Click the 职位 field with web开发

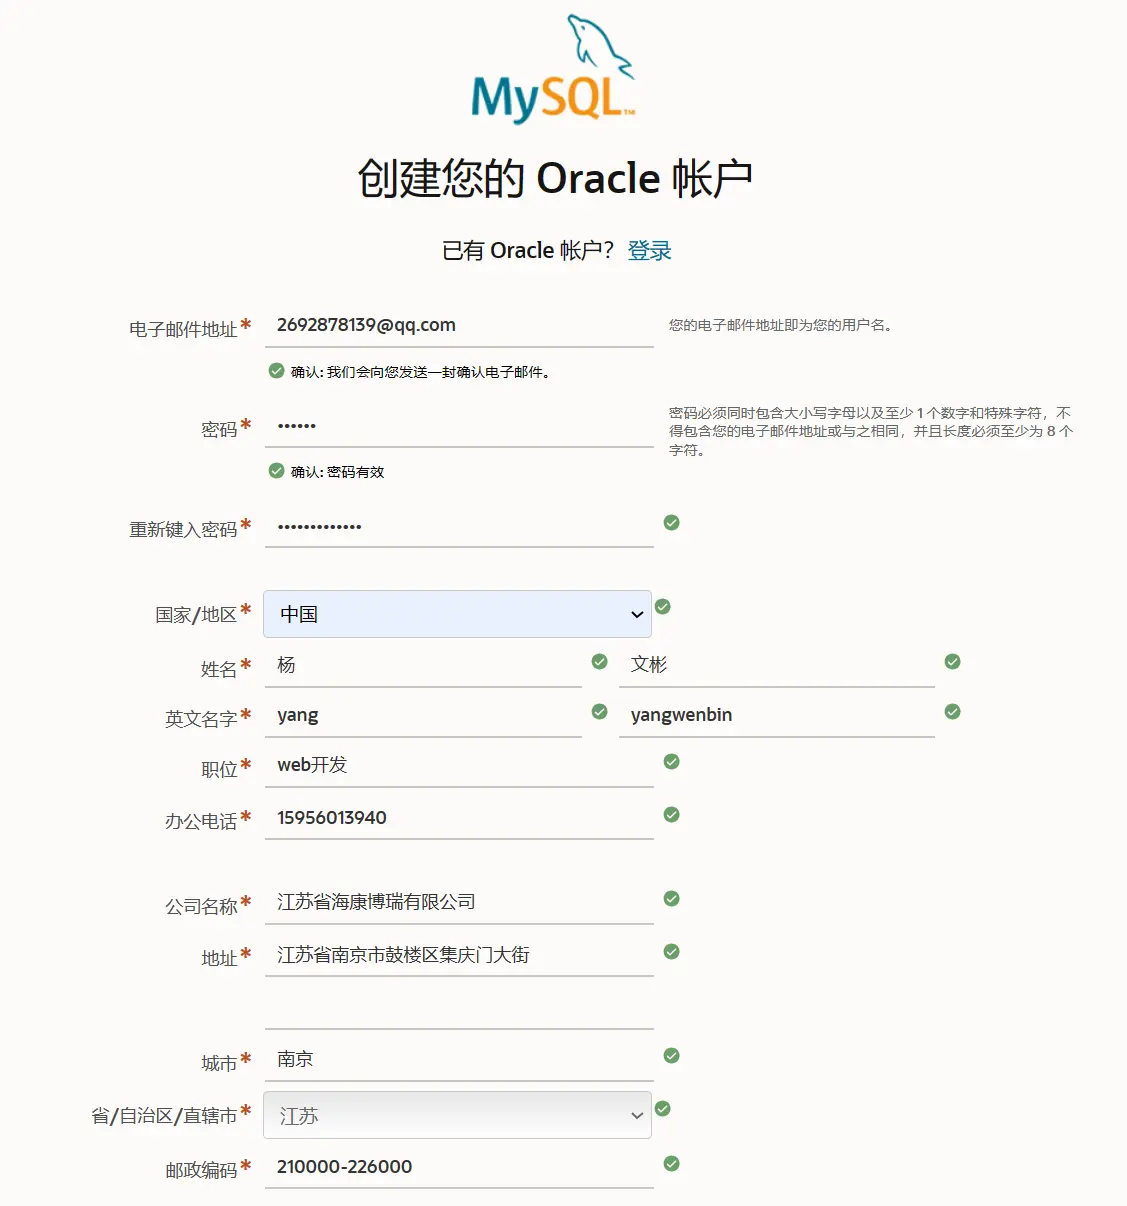459,765
